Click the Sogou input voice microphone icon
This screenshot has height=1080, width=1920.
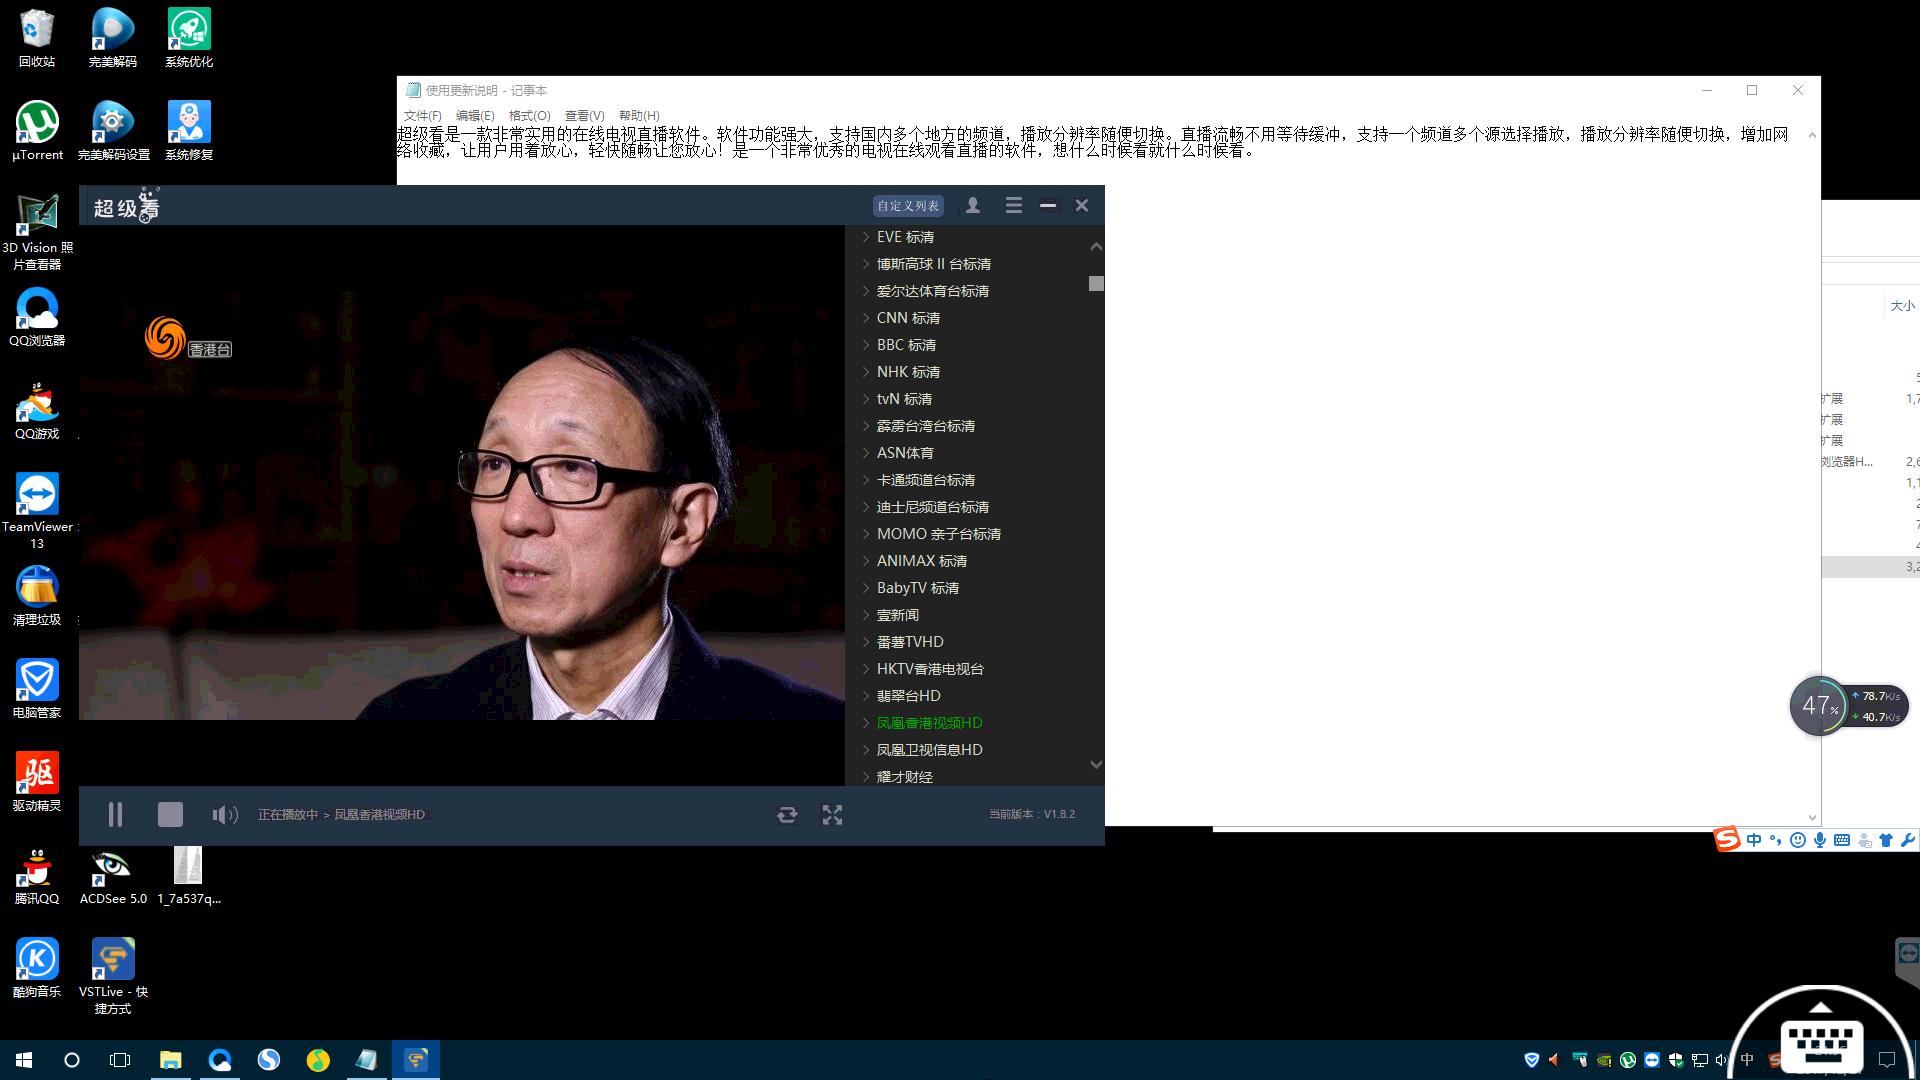pyautogui.click(x=1820, y=840)
